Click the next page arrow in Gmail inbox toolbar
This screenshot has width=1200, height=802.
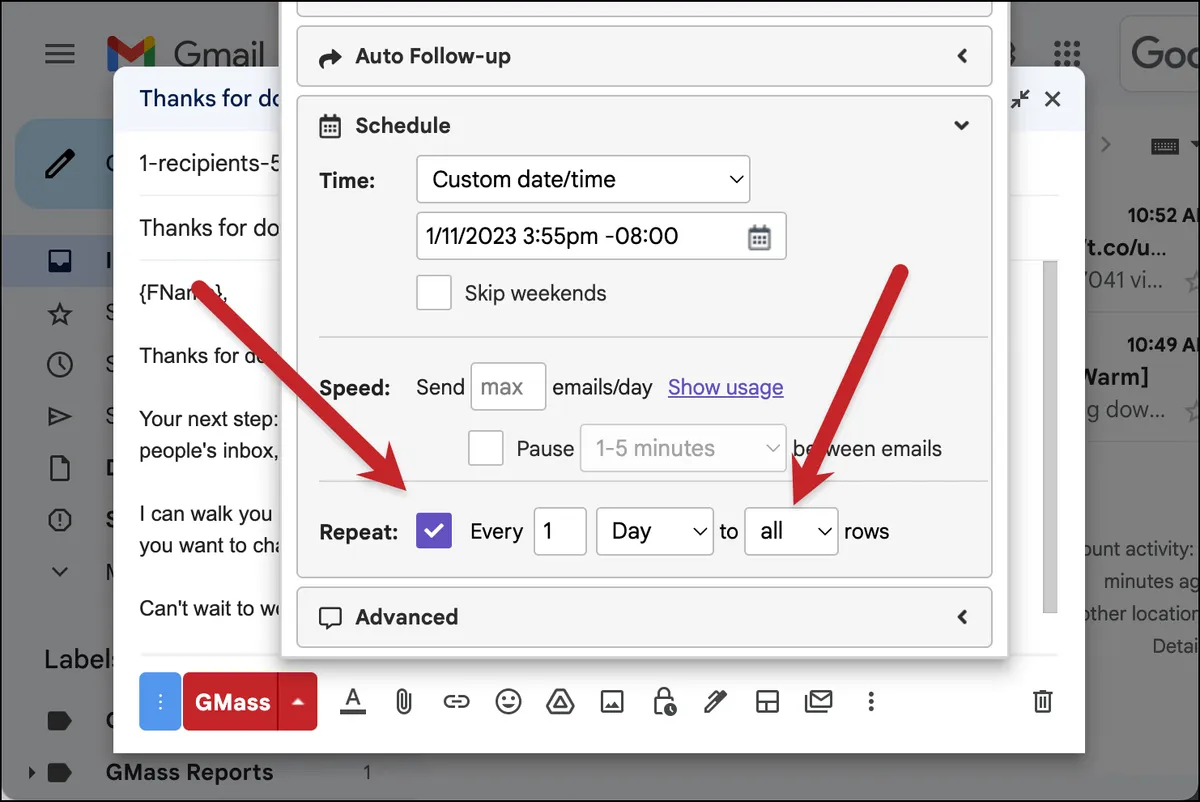coord(1105,145)
